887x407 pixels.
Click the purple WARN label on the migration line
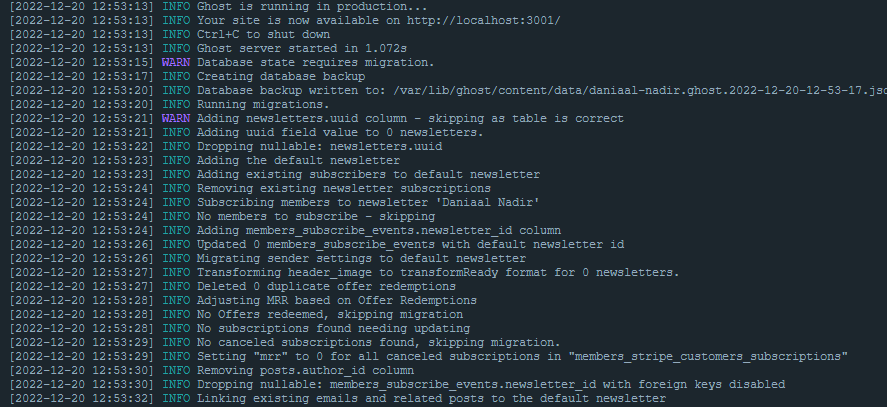[176, 62]
